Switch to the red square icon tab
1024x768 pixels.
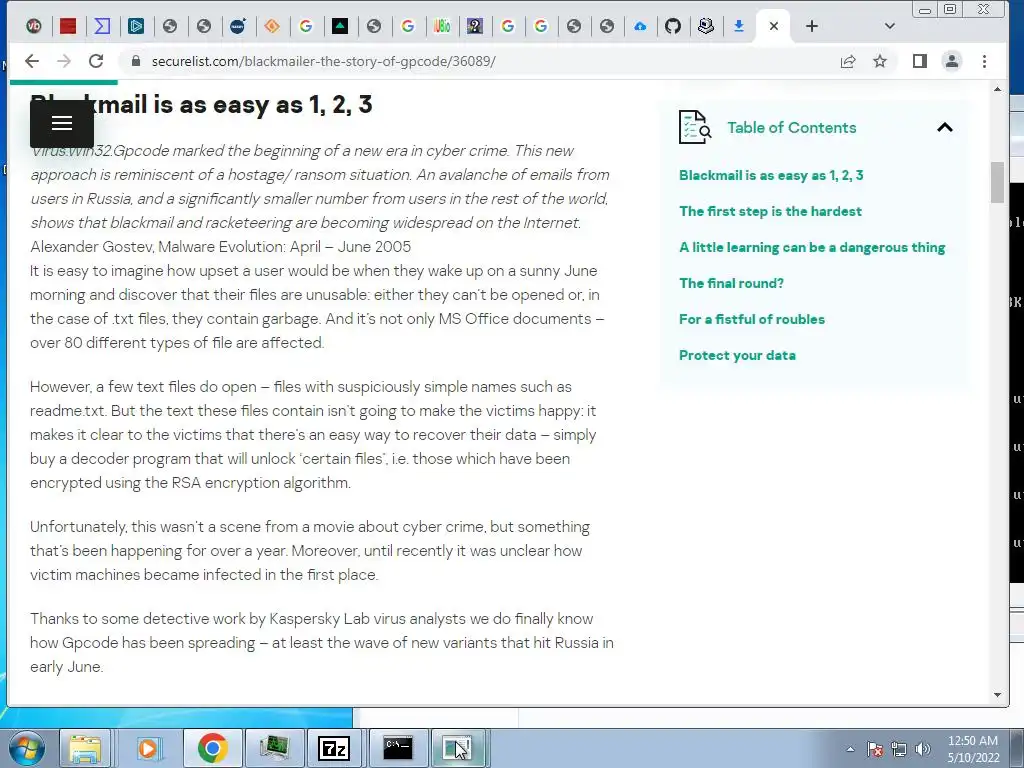point(68,26)
